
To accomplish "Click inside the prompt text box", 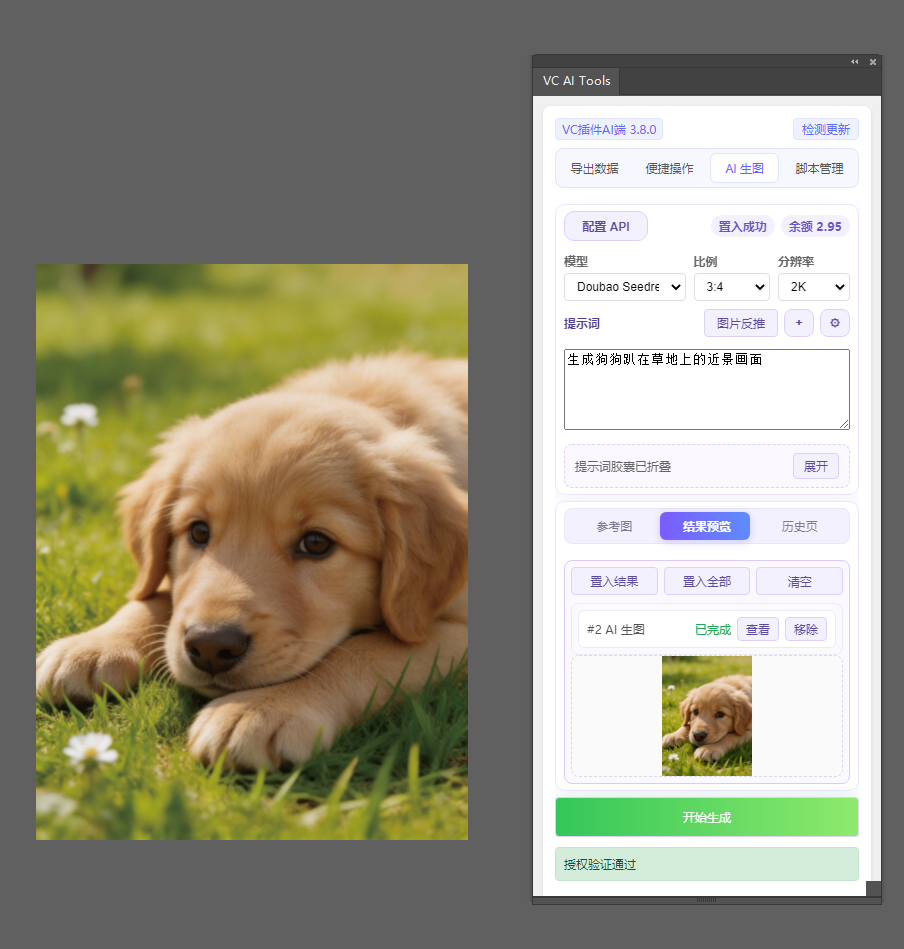I will 706,395.
